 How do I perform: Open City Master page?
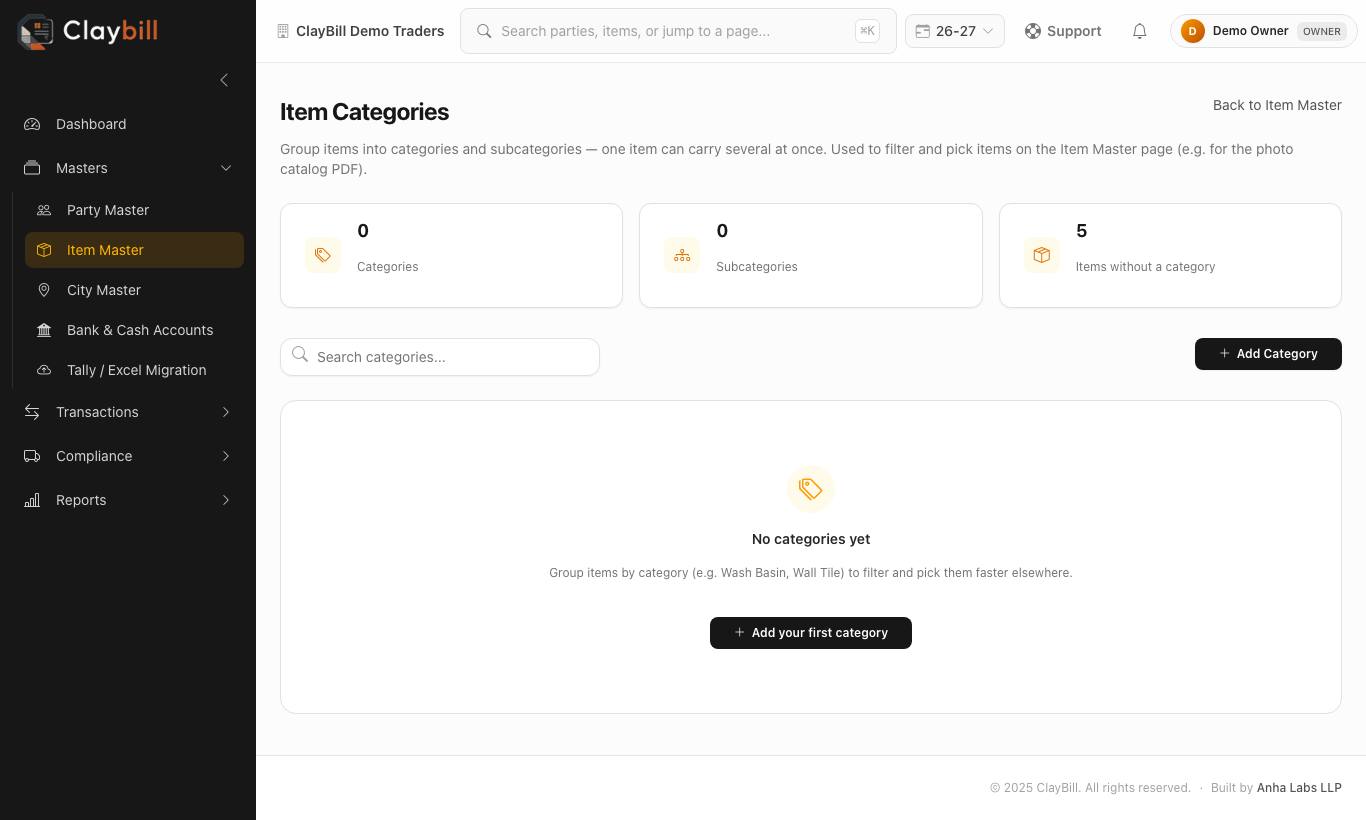134,290
